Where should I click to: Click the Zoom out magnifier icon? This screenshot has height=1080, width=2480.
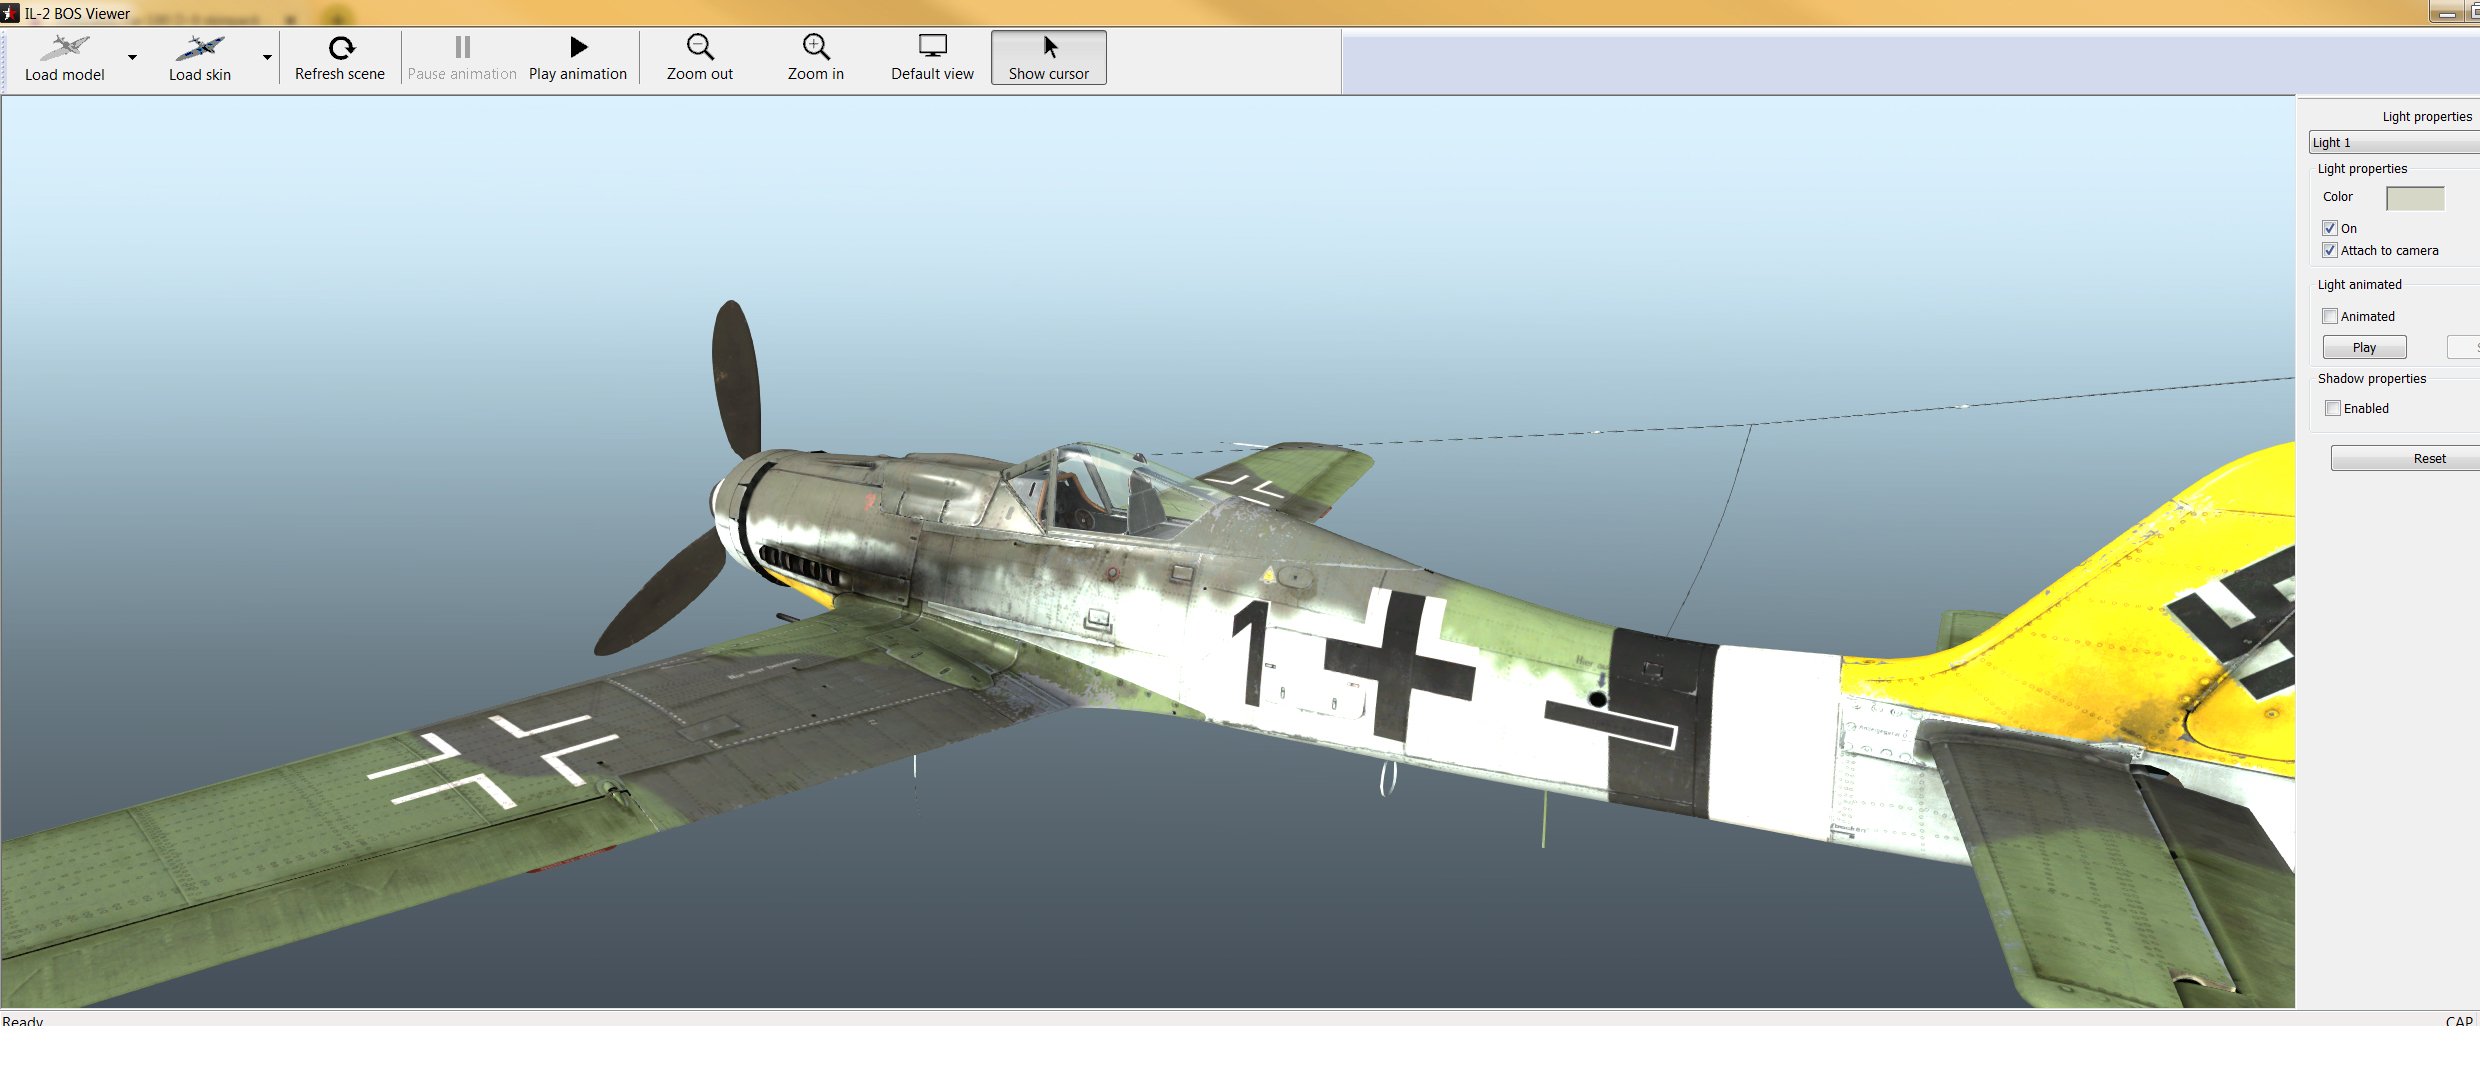tap(699, 47)
